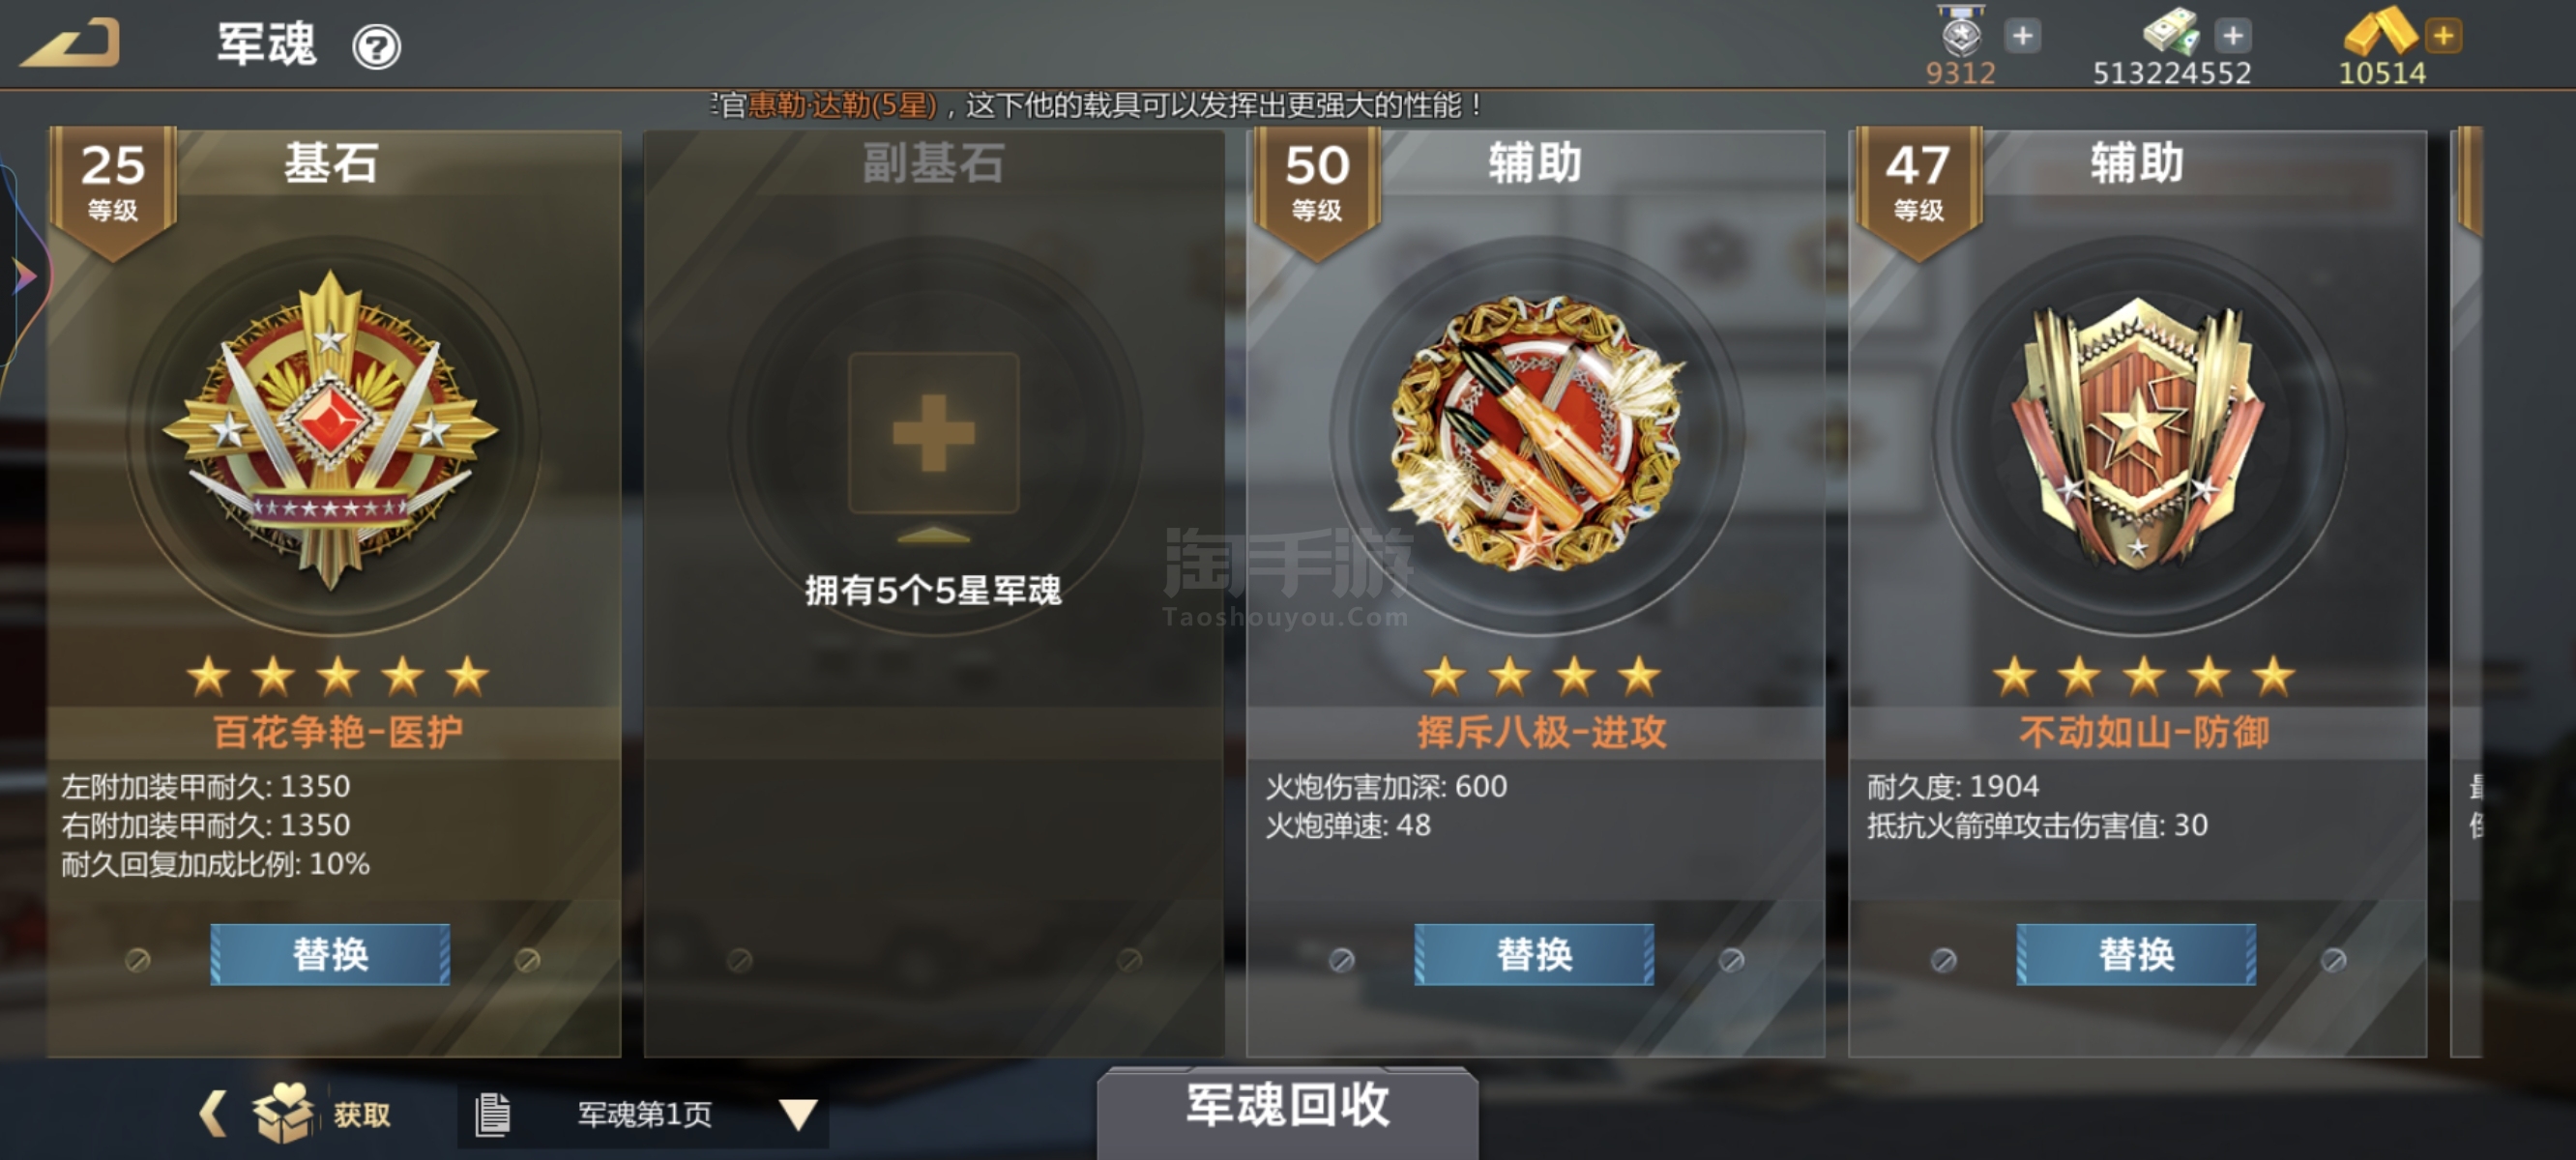Screen dimensions: 2576x1160
Task: Click the 百花争艳-医护 emblem
Action: tap(331, 430)
